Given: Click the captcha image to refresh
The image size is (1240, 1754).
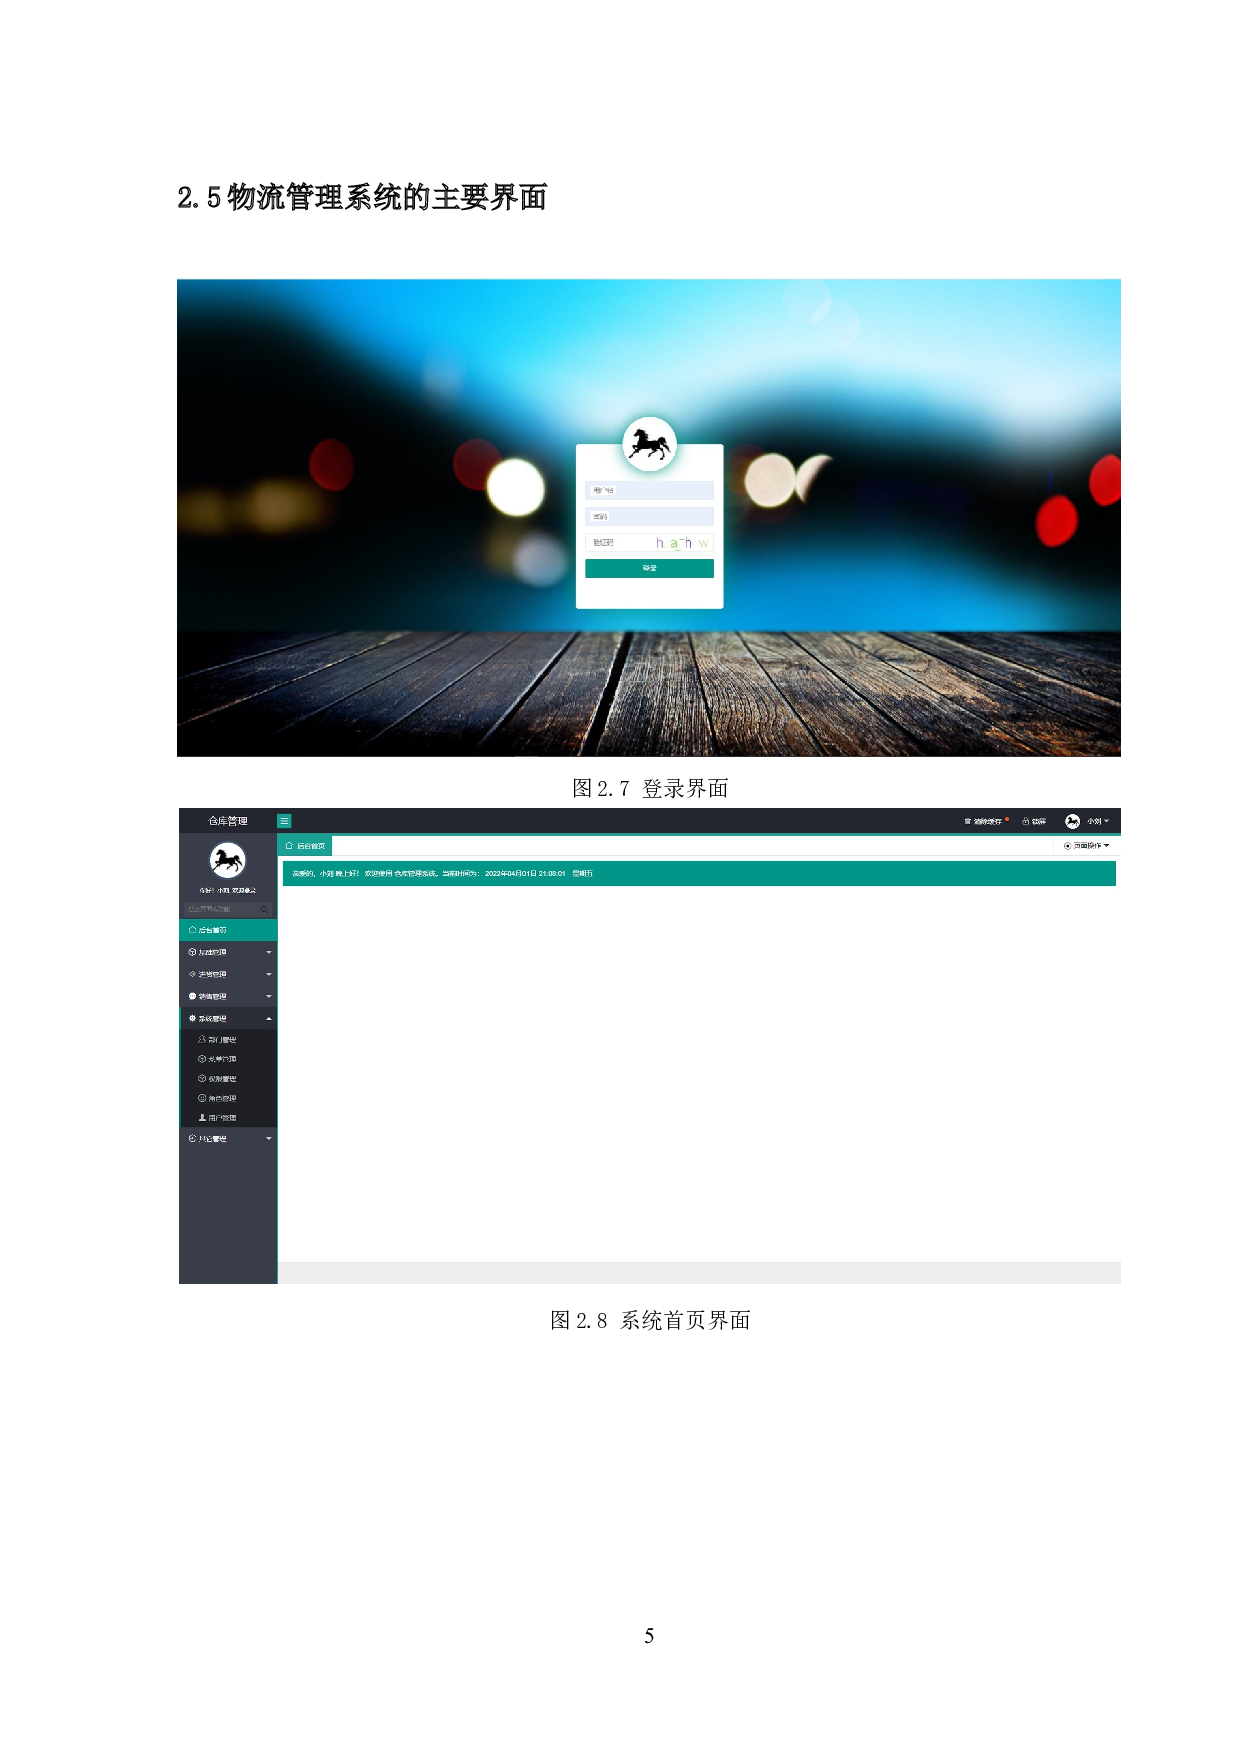Looking at the screenshot, I should [683, 543].
